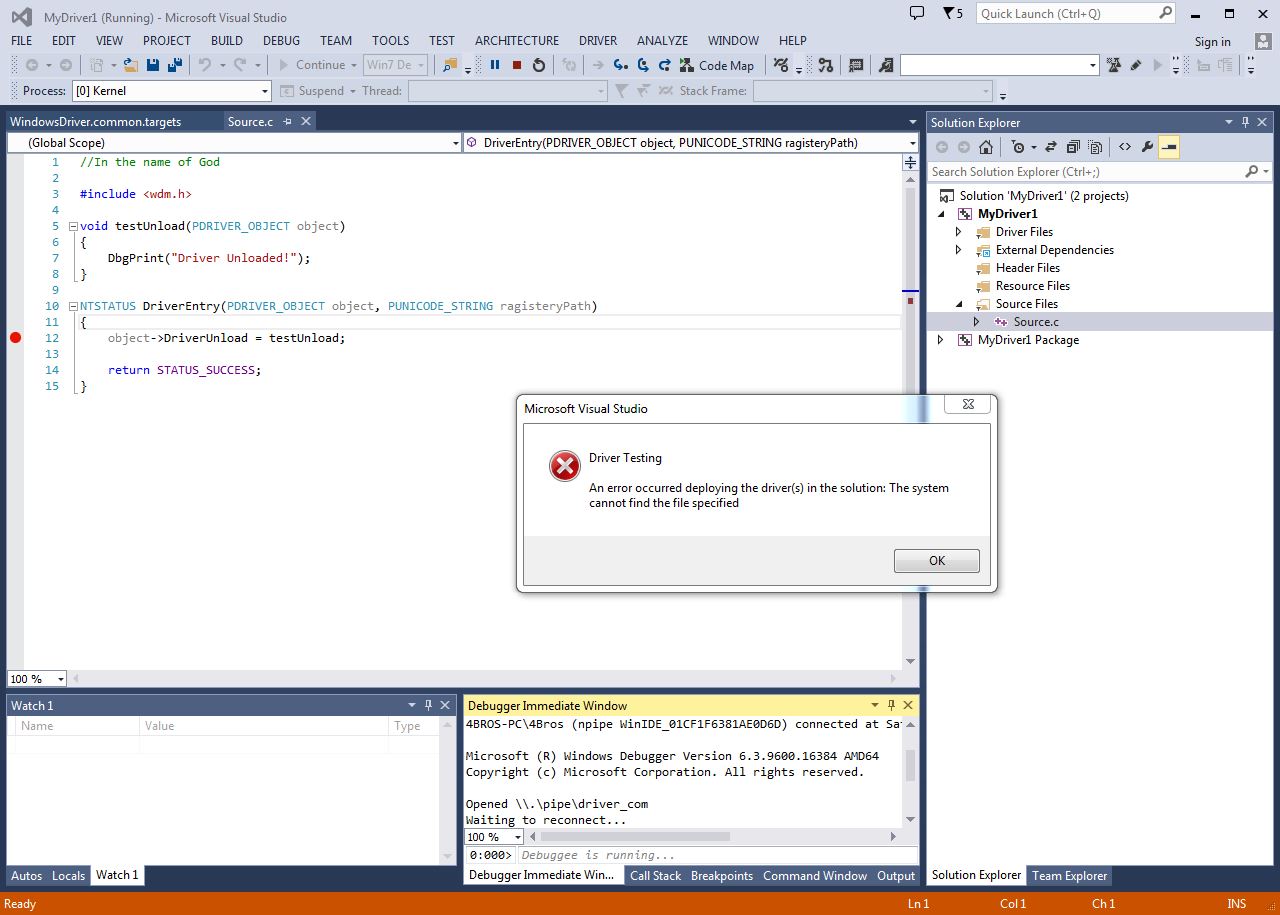Open the ARCHITECTURE menu

tap(517, 41)
